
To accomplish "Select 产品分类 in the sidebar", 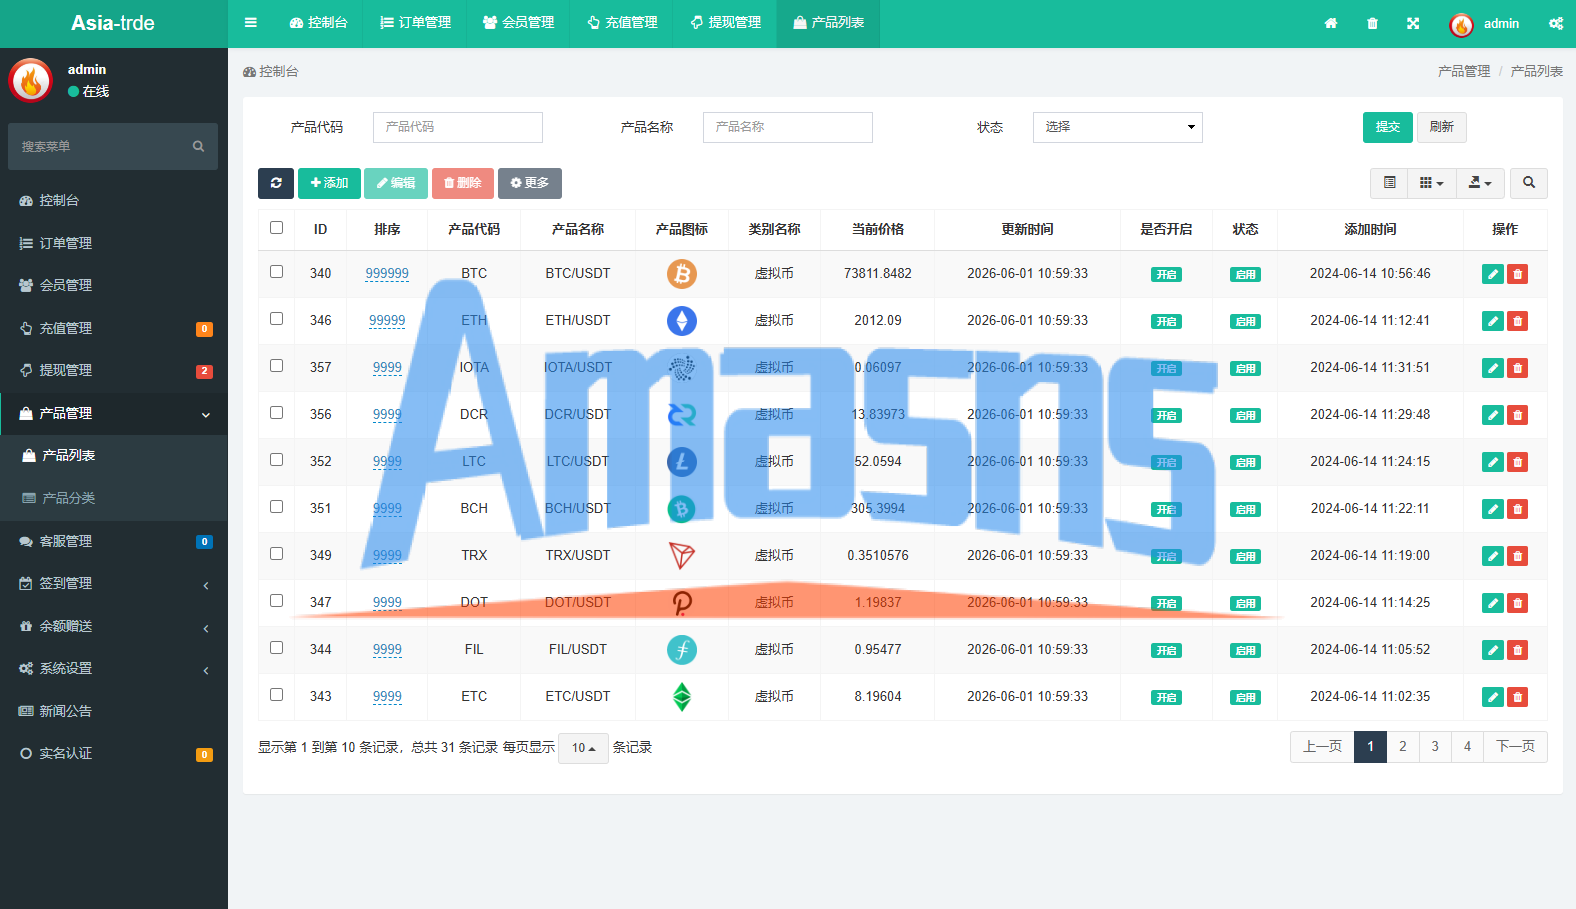I will [114, 498].
